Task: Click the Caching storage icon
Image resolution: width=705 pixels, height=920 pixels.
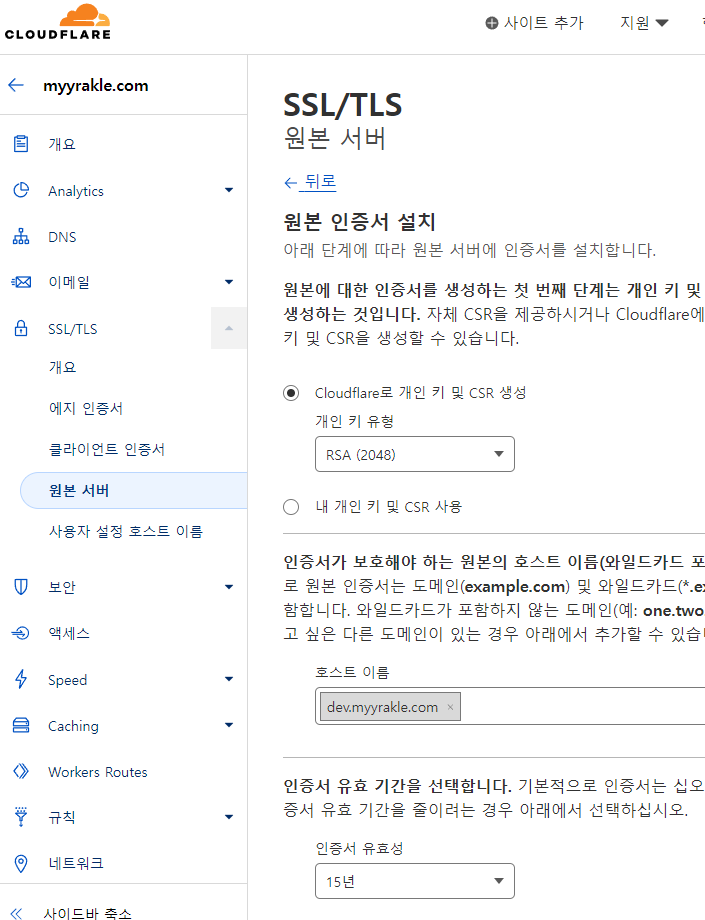Action: tap(21, 725)
